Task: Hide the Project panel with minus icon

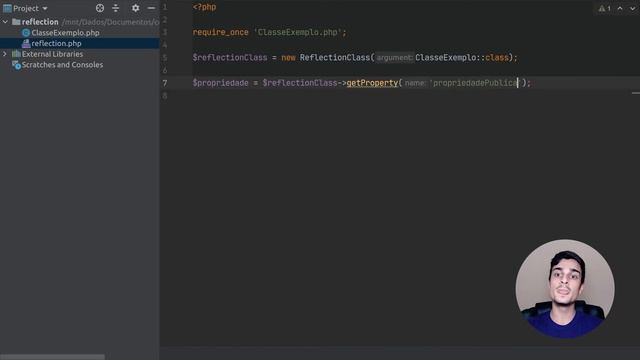Action: tap(151, 8)
